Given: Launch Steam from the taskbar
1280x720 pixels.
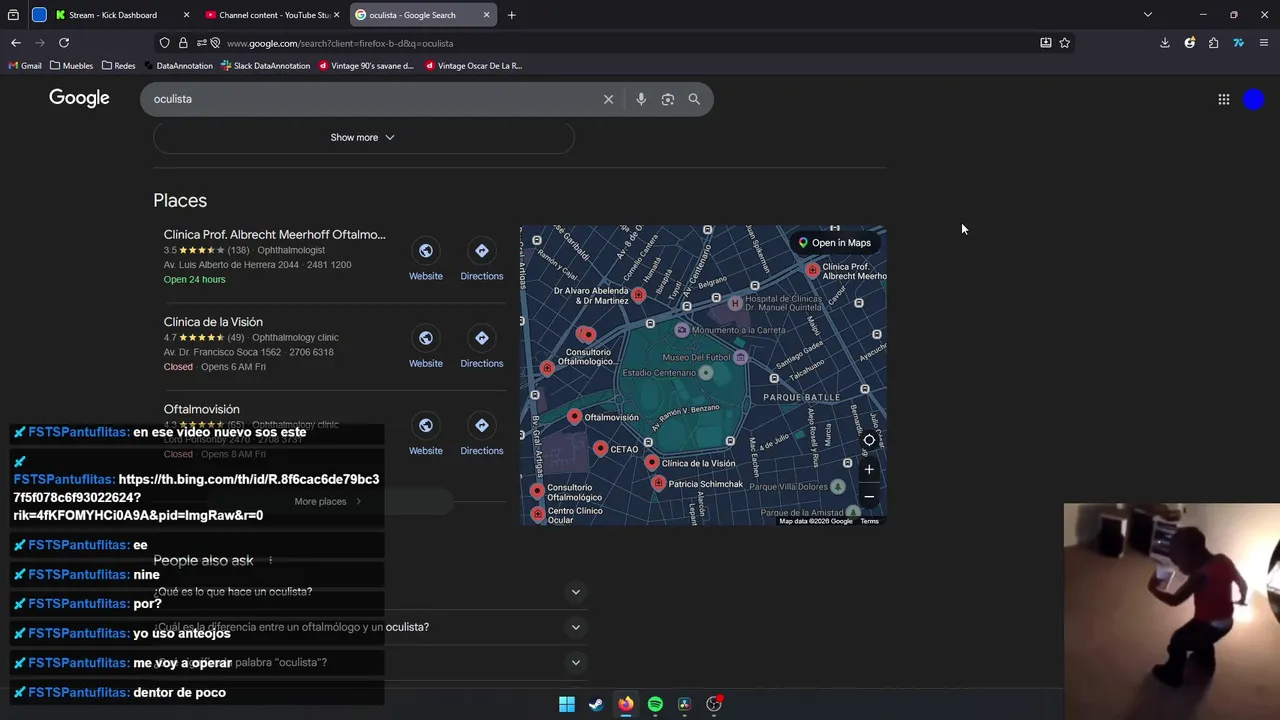Looking at the screenshot, I should pos(596,704).
